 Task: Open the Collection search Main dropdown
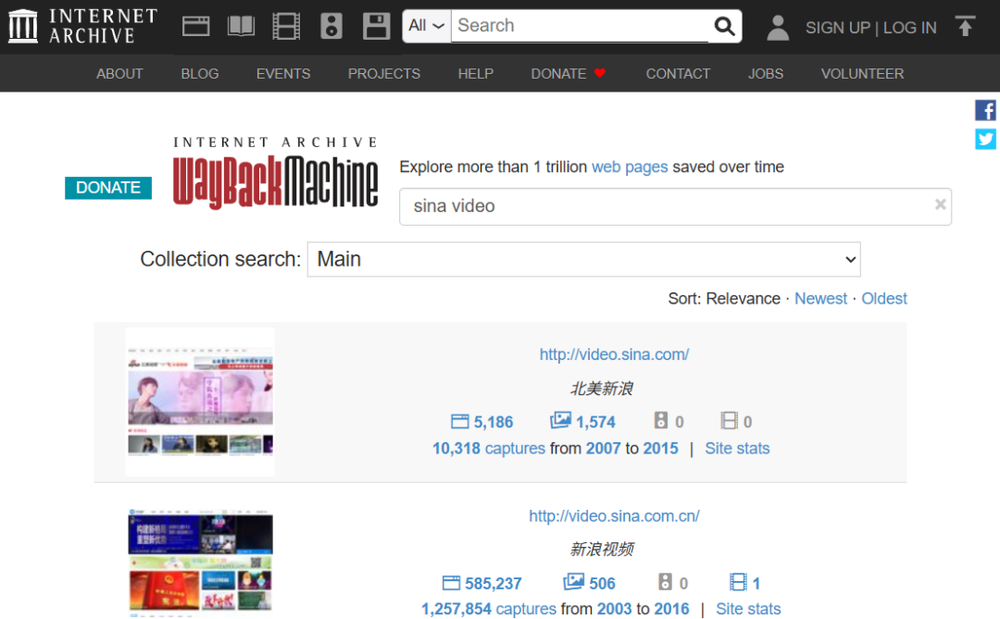coord(584,259)
